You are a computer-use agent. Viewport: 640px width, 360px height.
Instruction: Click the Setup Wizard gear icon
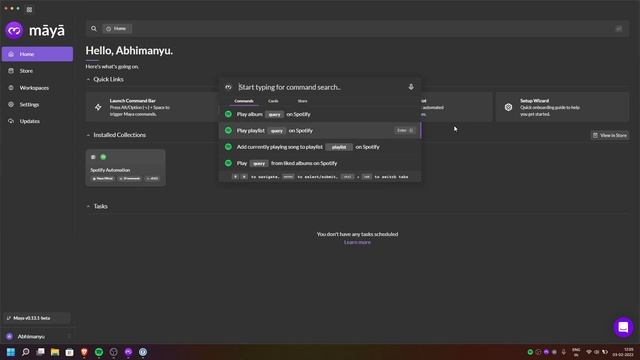[508, 107]
